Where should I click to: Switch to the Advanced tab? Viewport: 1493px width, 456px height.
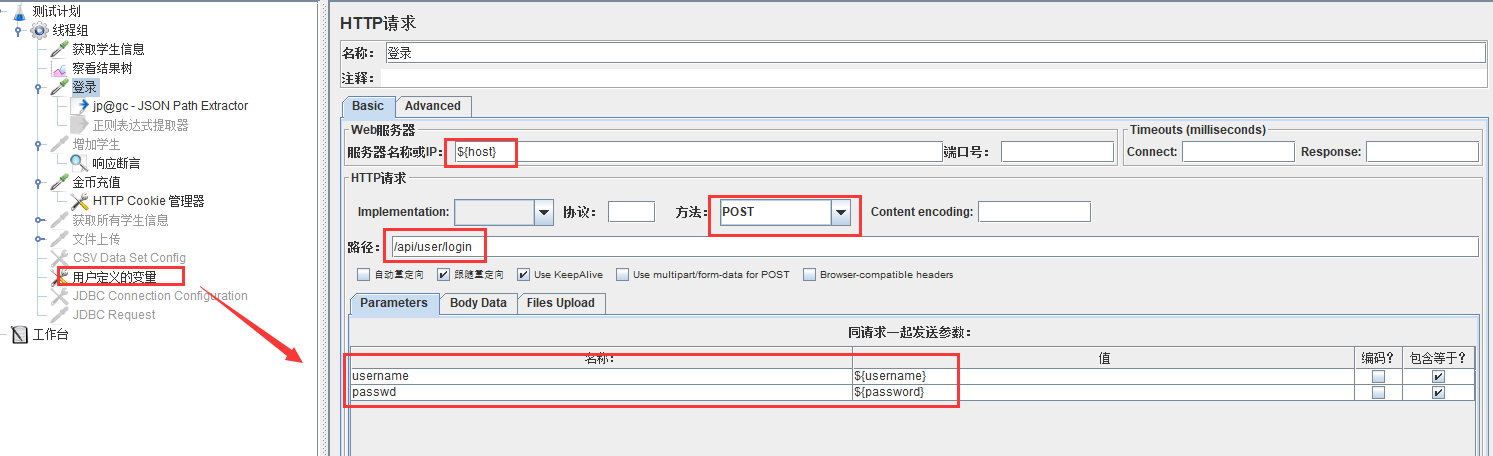(432, 106)
